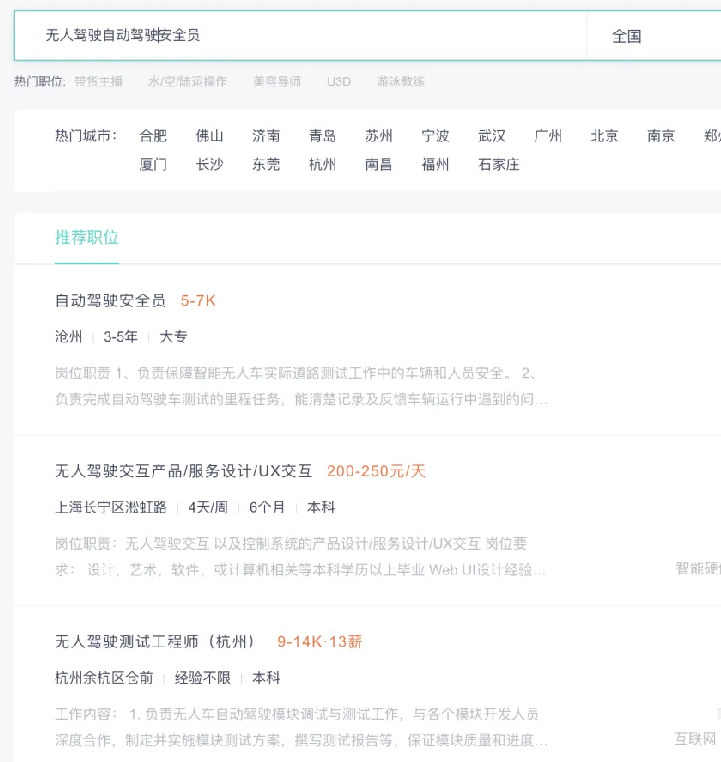Open the 自动驾驶安全员 job listing
The width and height of the screenshot is (721, 762).
110,300
